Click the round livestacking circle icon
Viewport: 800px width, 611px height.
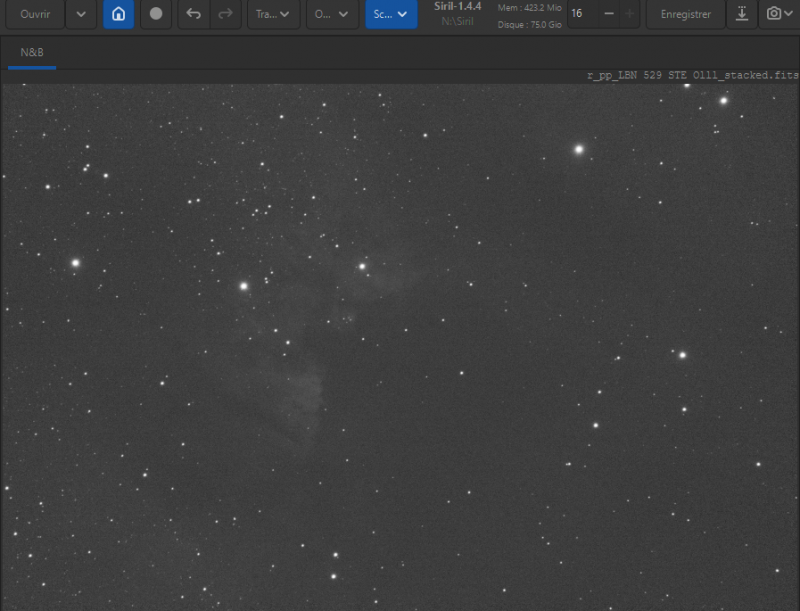coord(156,14)
